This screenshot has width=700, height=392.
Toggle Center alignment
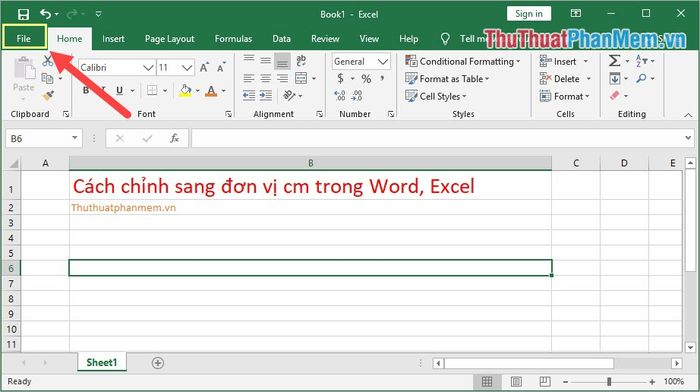pyautogui.click(x=266, y=79)
